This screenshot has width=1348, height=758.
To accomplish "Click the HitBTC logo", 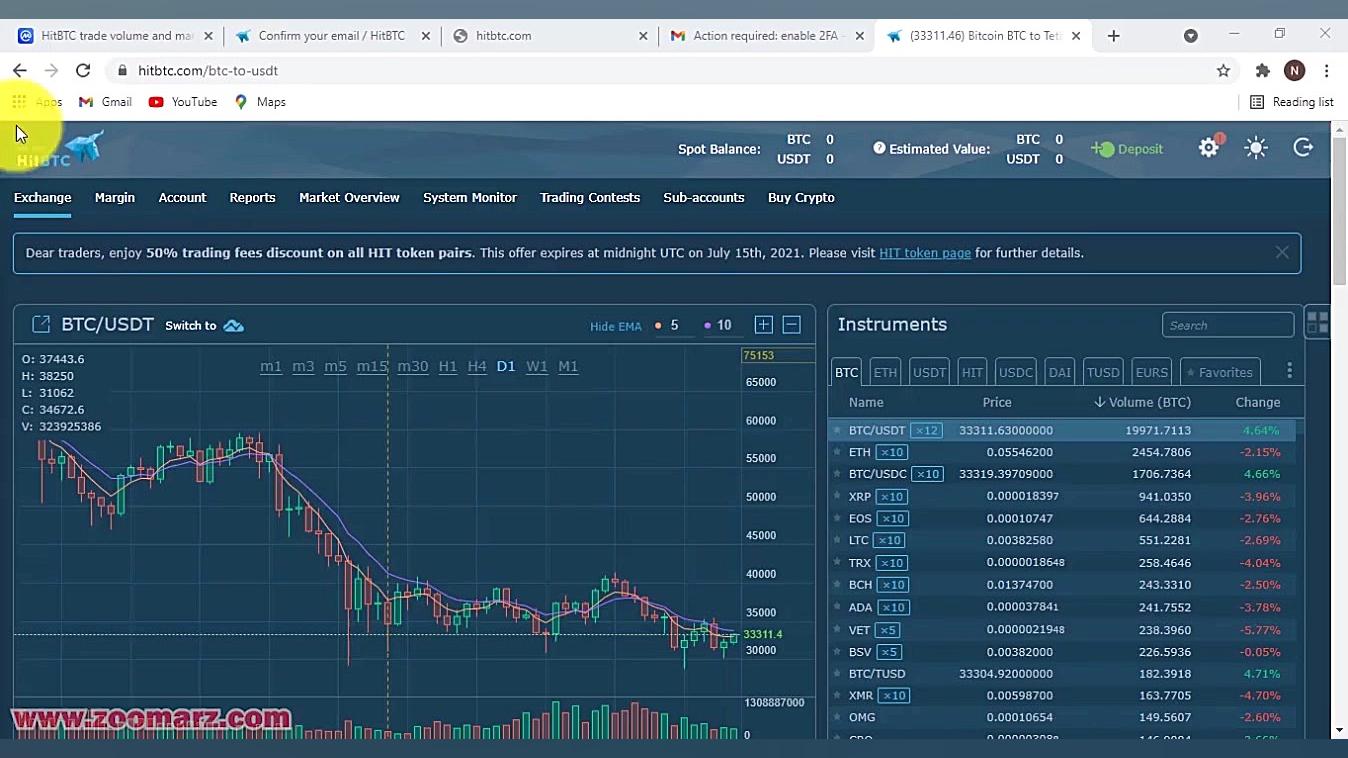I will pyautogui.click(x=60, y=149).
